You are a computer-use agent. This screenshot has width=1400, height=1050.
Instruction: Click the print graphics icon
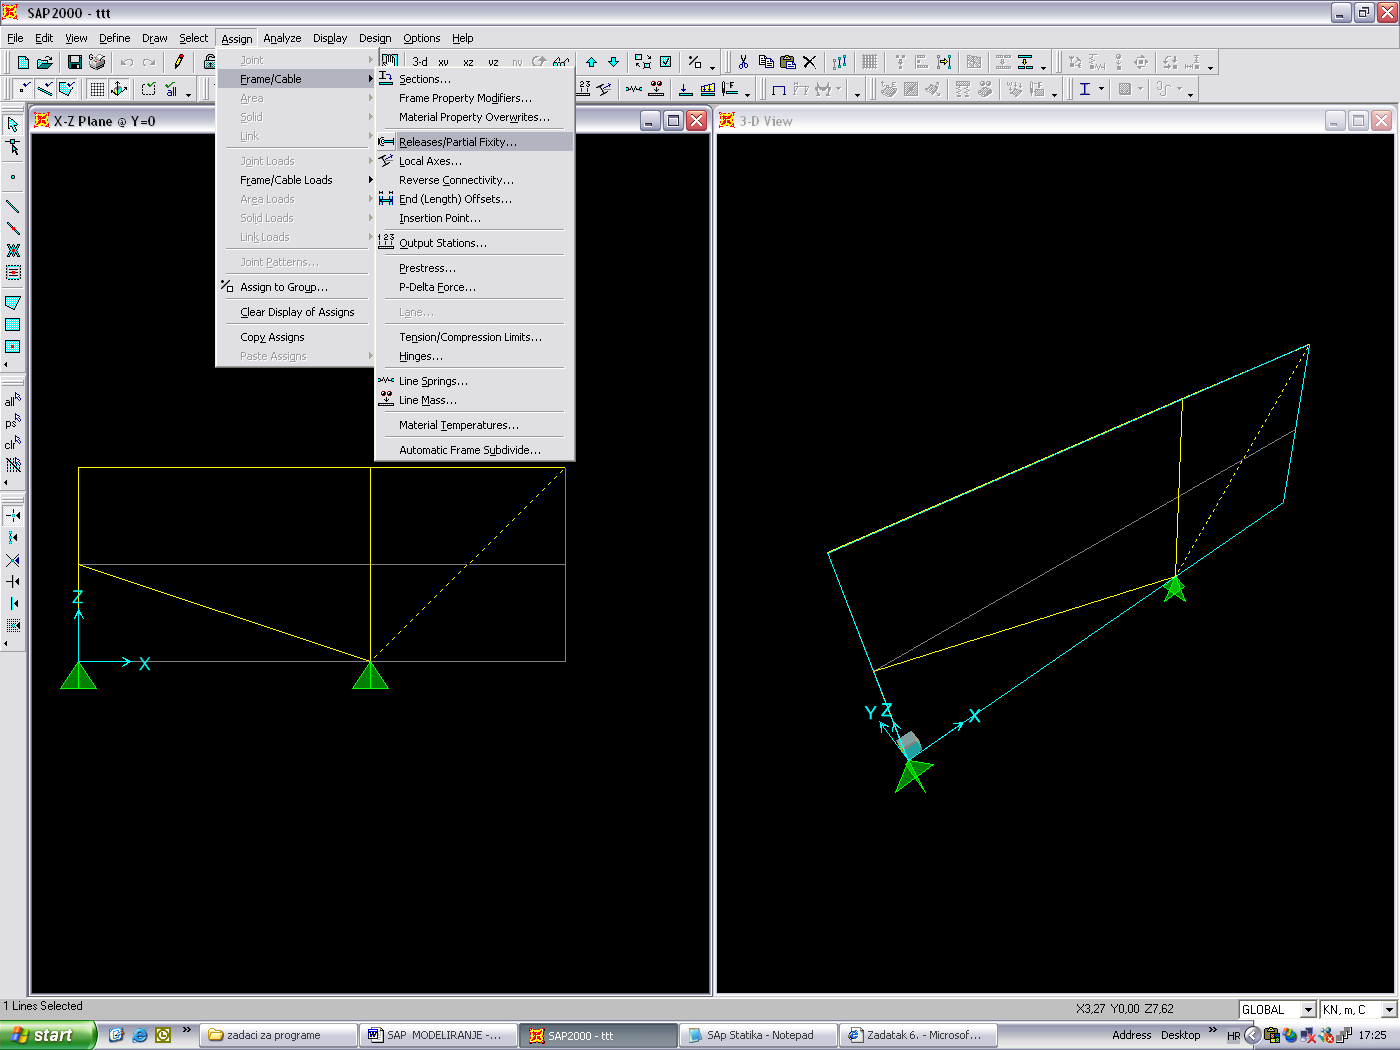point(97,62)
